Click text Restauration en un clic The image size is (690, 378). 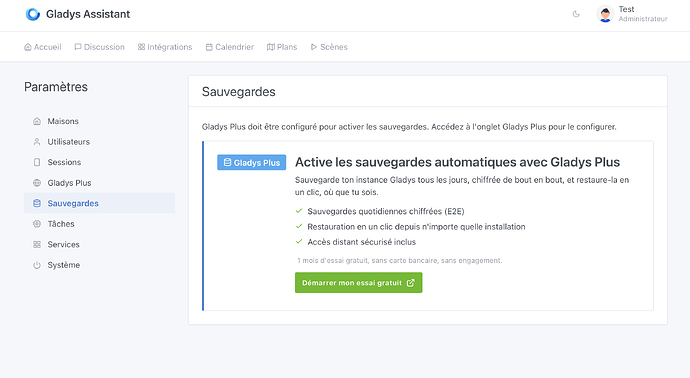(x=416, y=227)
